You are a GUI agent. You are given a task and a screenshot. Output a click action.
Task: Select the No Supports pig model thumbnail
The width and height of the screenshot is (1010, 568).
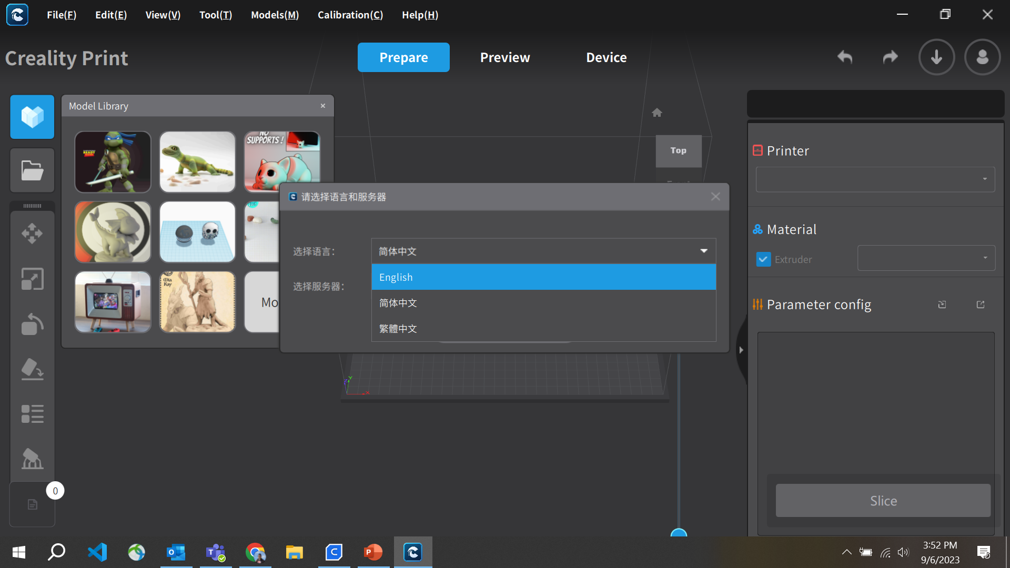(x=282, y=162)
